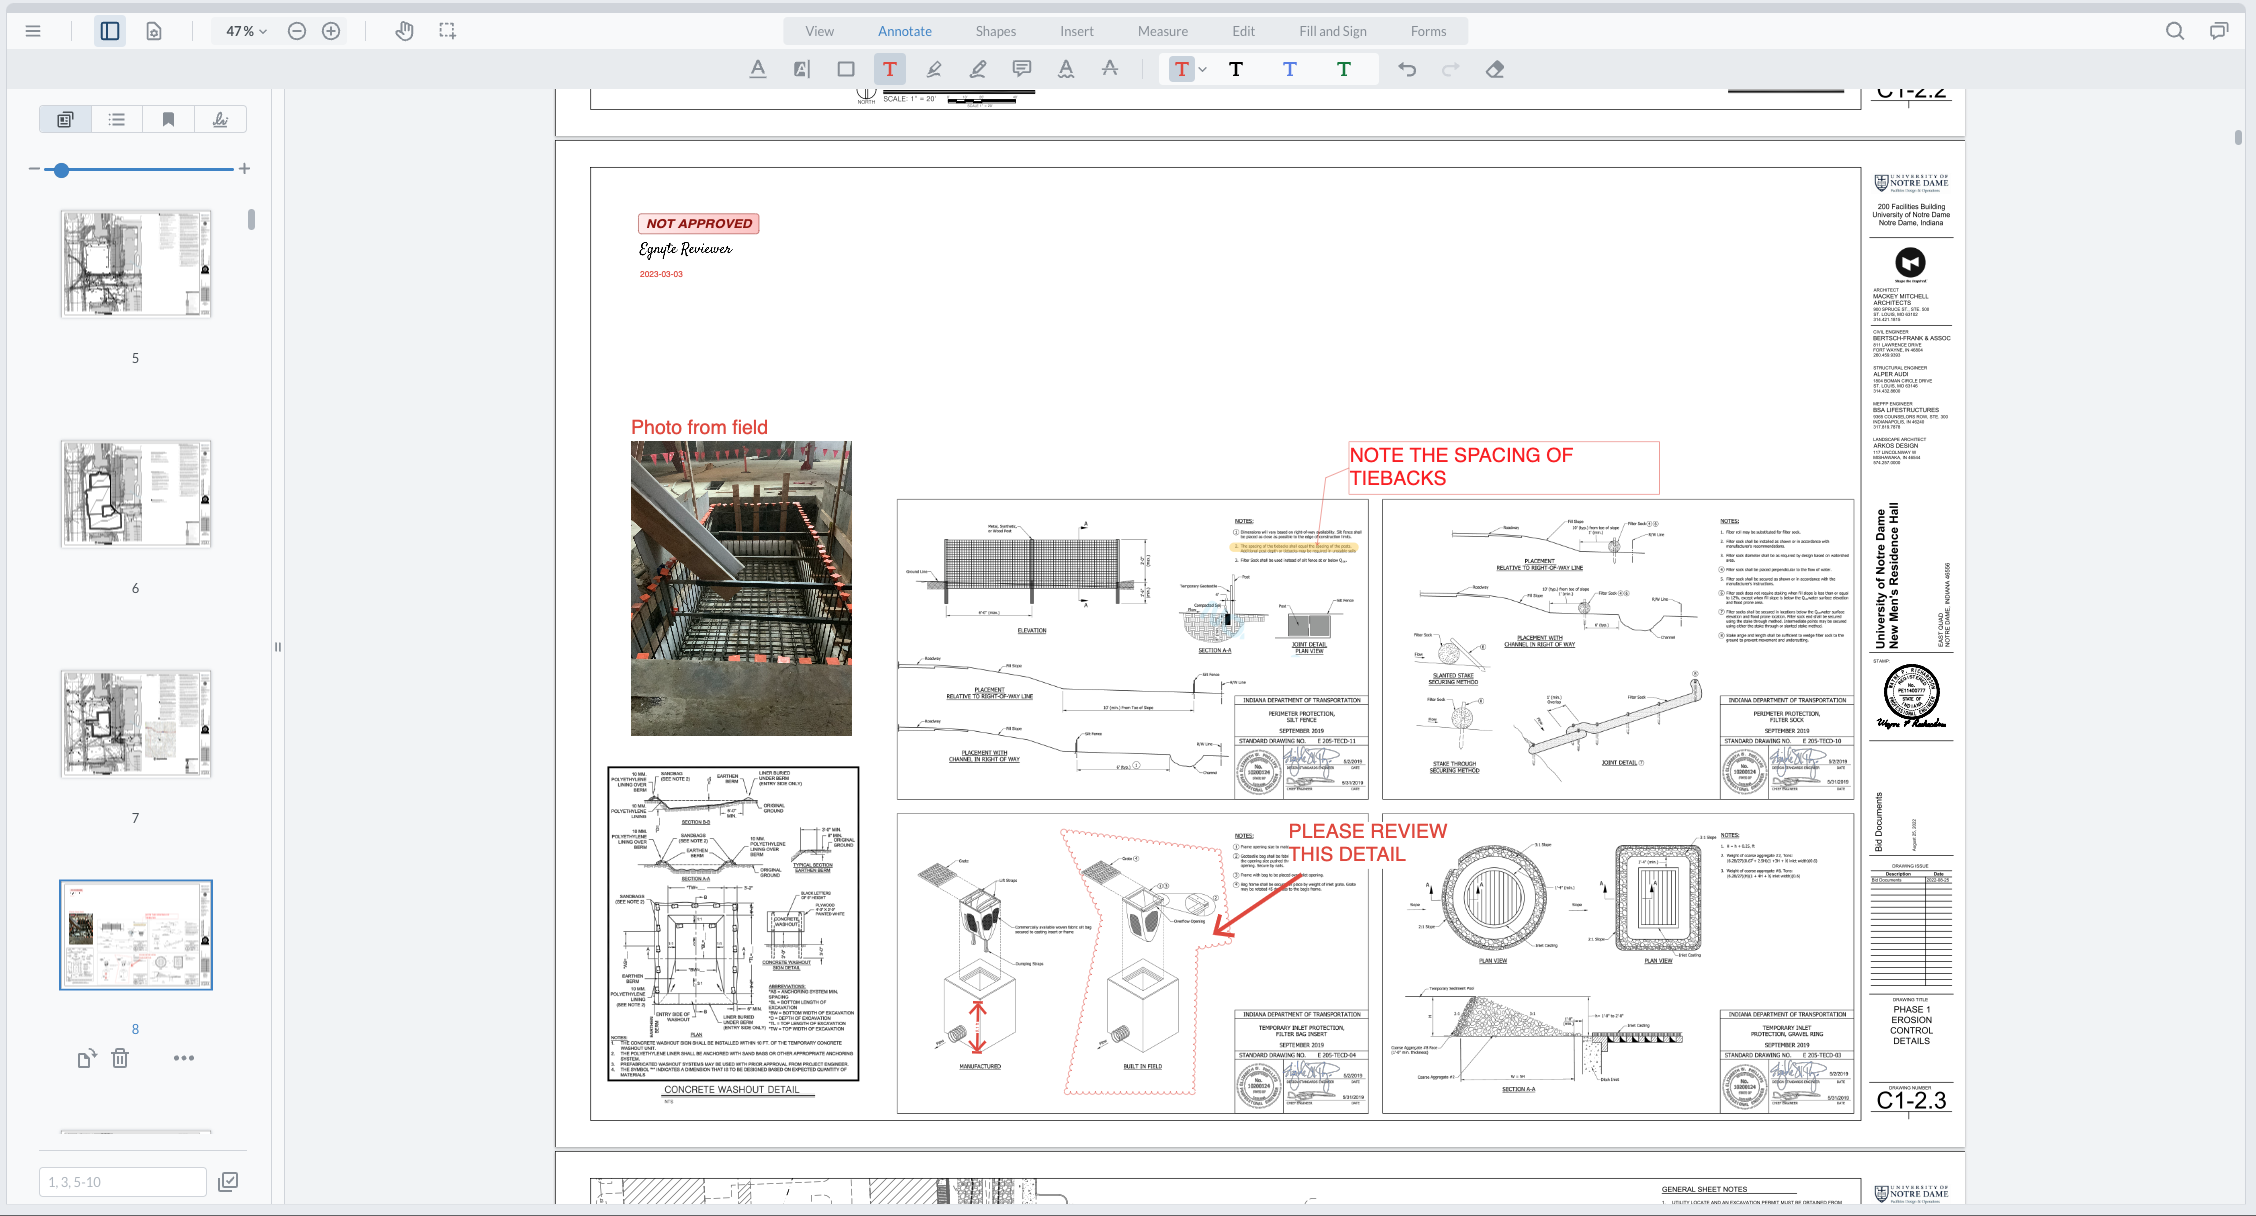Choose the blue text color preset

tap(1290, 69)
